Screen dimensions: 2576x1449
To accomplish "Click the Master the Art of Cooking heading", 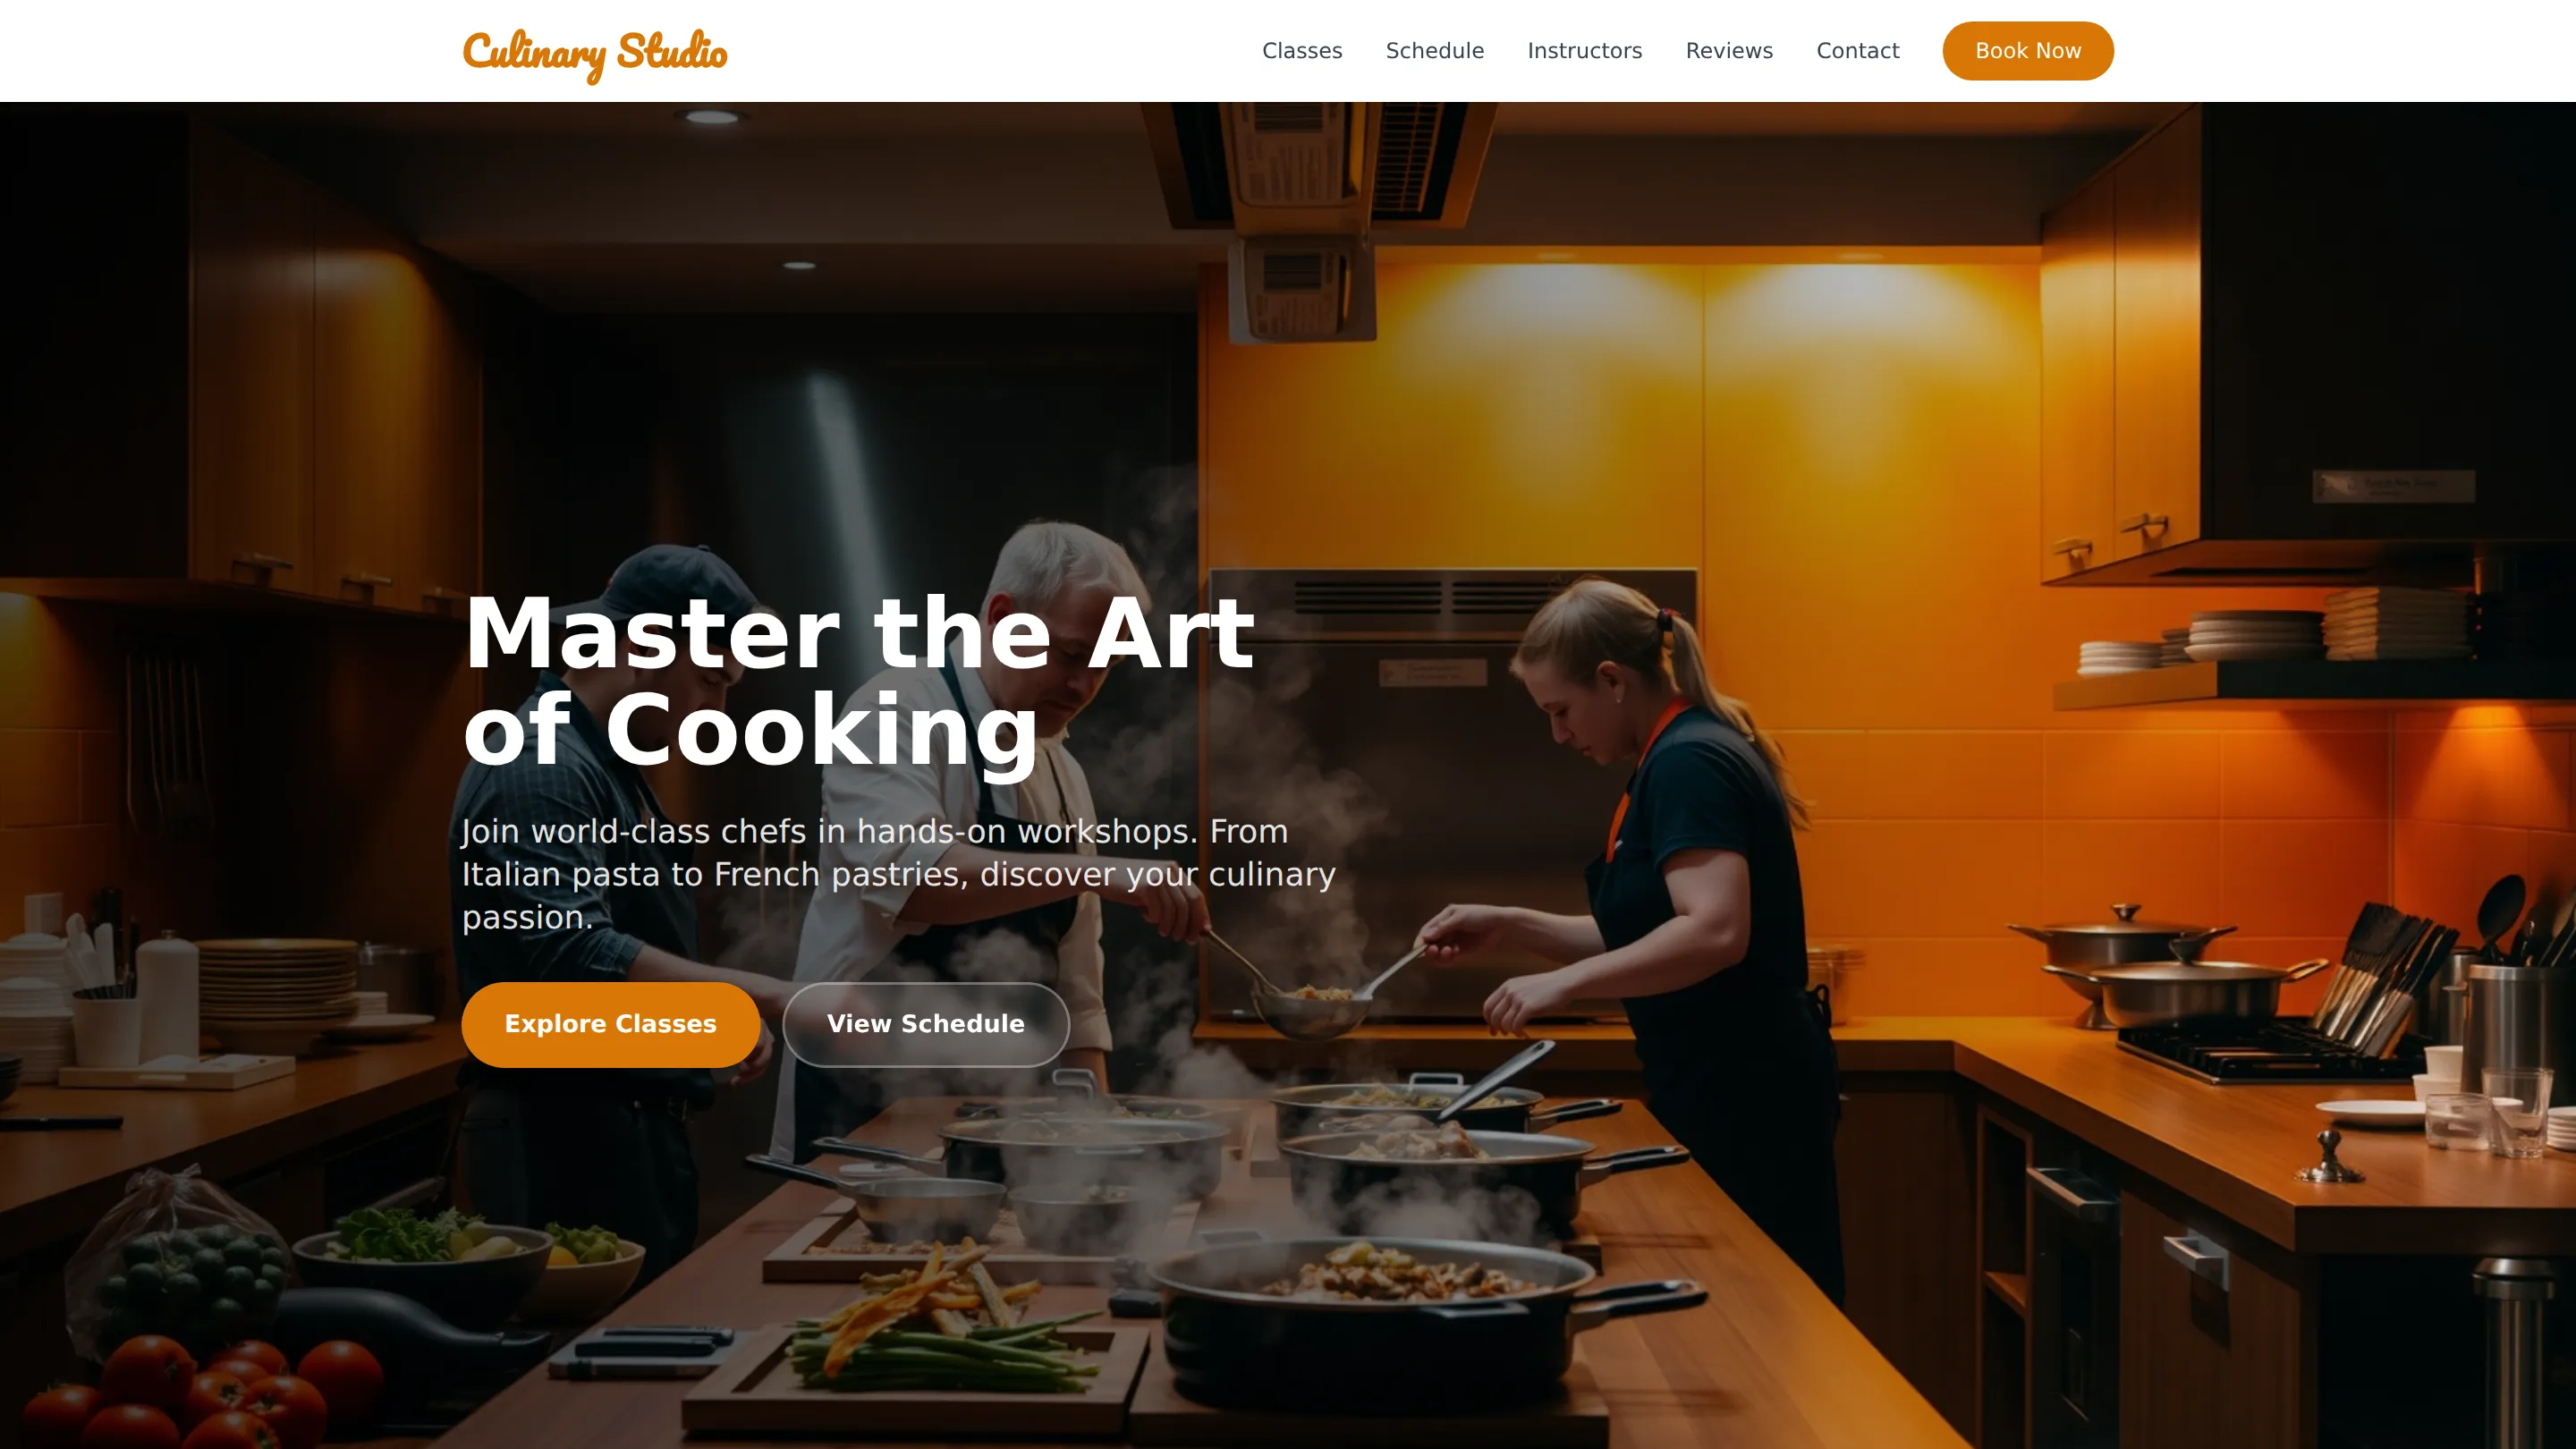I will pyautogui.click(x=858, y=681).
